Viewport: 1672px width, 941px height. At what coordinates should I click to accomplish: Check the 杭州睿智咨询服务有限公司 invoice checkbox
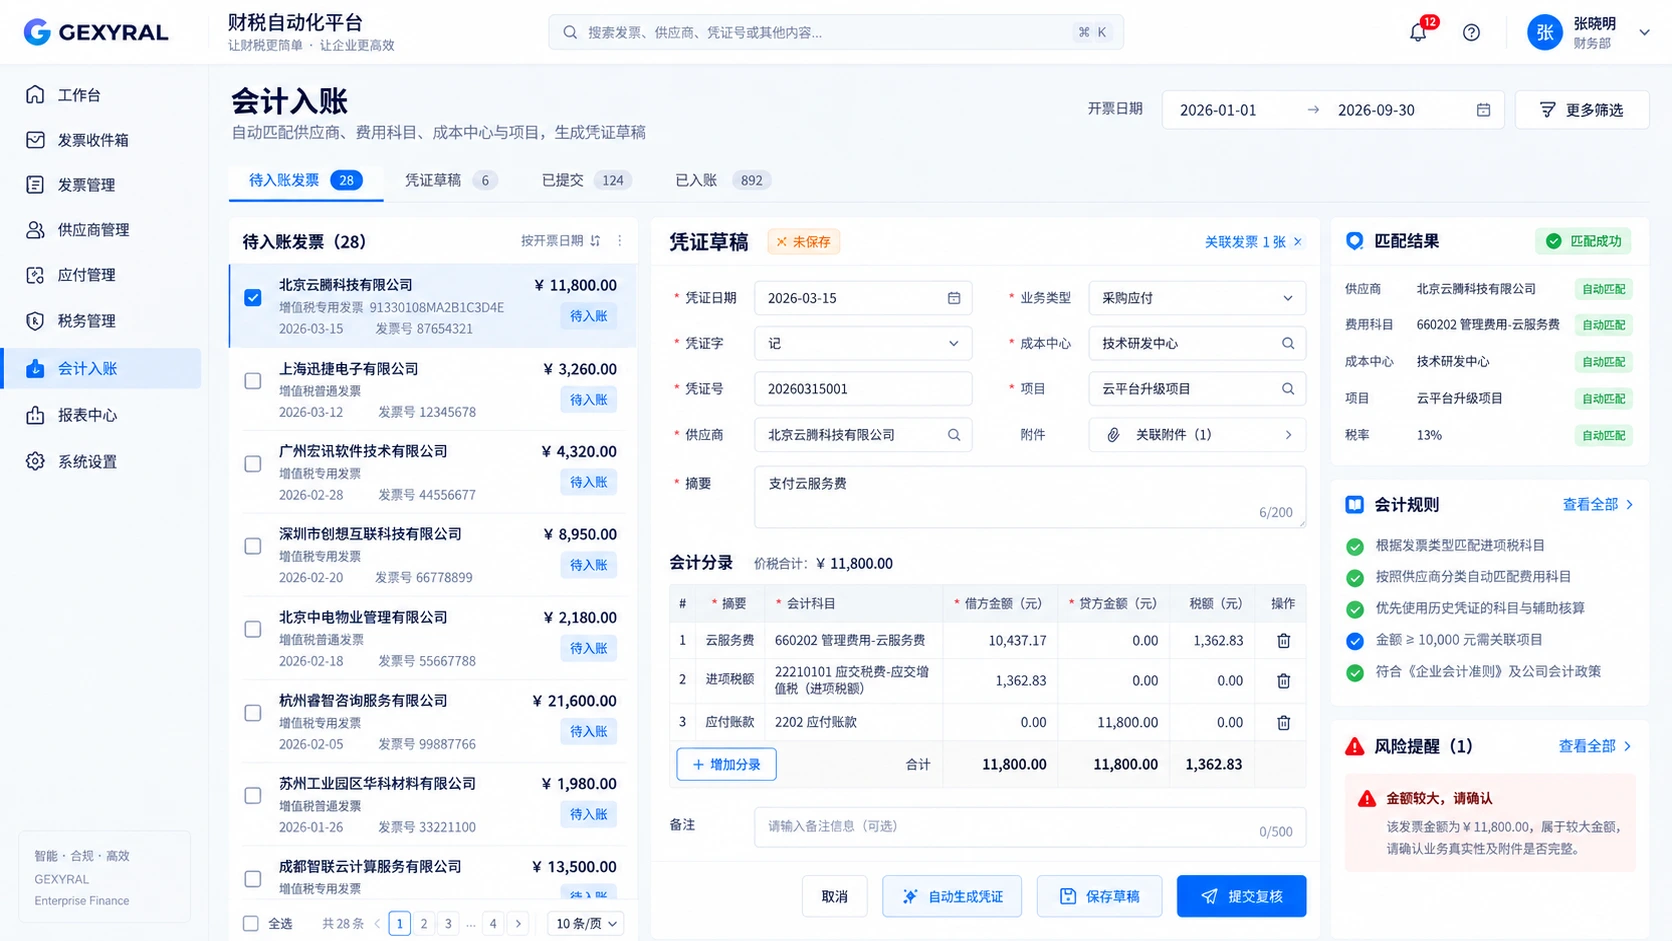(x=253, y=713)
